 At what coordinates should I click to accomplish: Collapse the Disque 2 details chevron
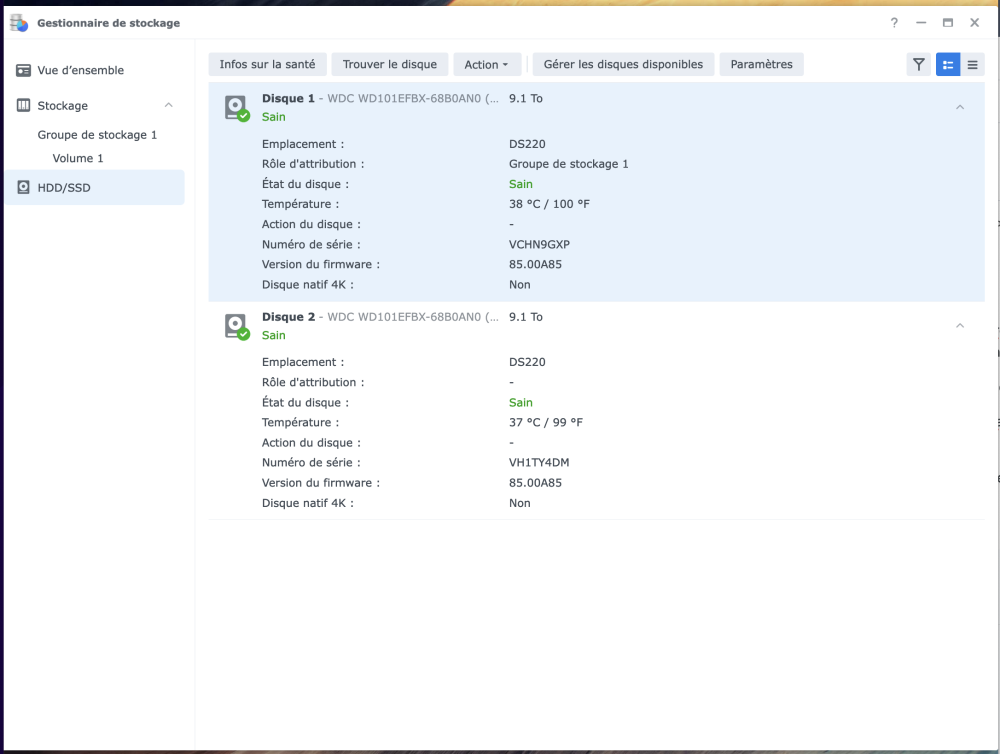(x=960, y=325)
